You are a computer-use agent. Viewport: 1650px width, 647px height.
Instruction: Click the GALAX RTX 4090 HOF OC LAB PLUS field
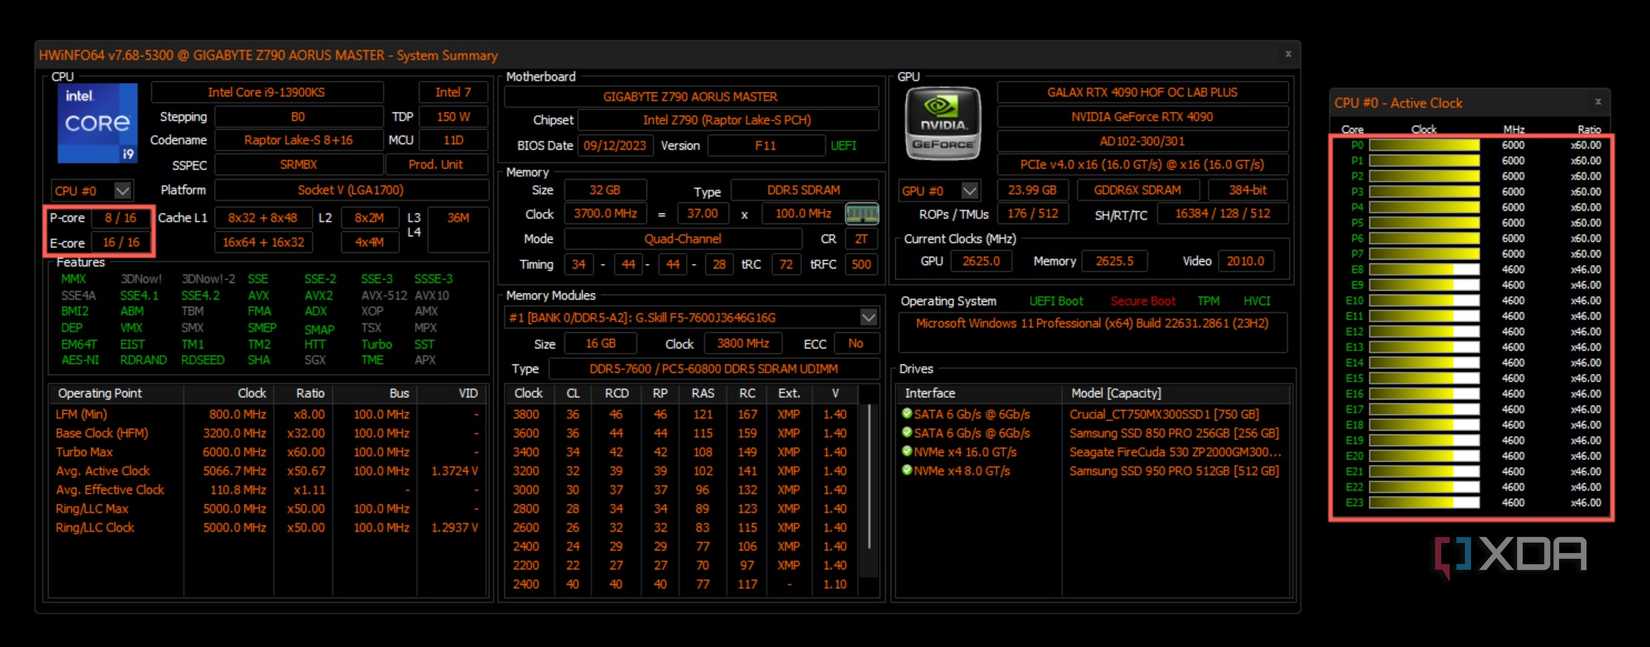(1142, 92)
